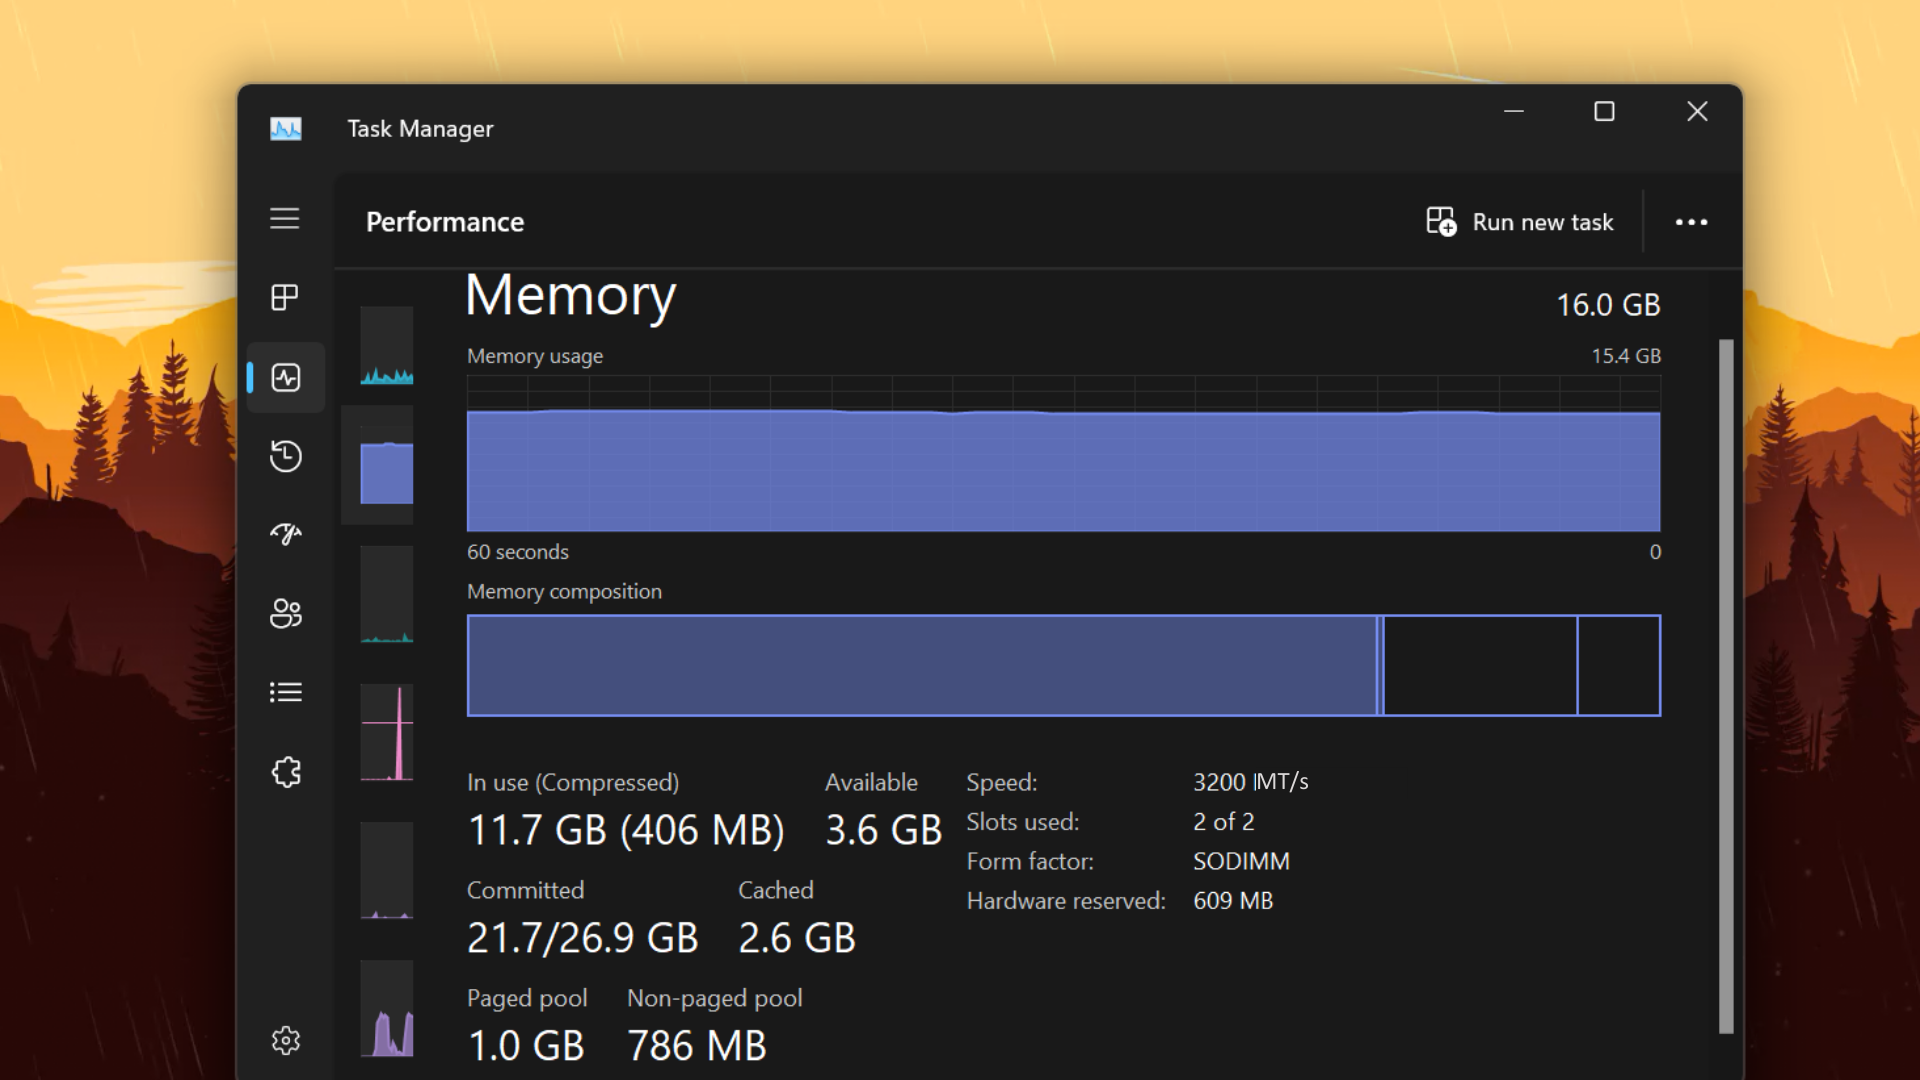Open App history from the sidebar
The image size is (1920, 1080).
[286, 456]
